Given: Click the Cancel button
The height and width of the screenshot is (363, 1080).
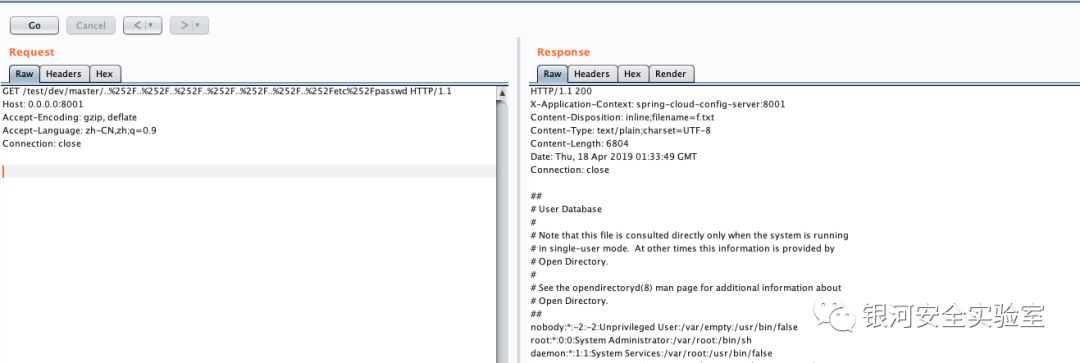Looking at the screenshot, I should [91, 25].
